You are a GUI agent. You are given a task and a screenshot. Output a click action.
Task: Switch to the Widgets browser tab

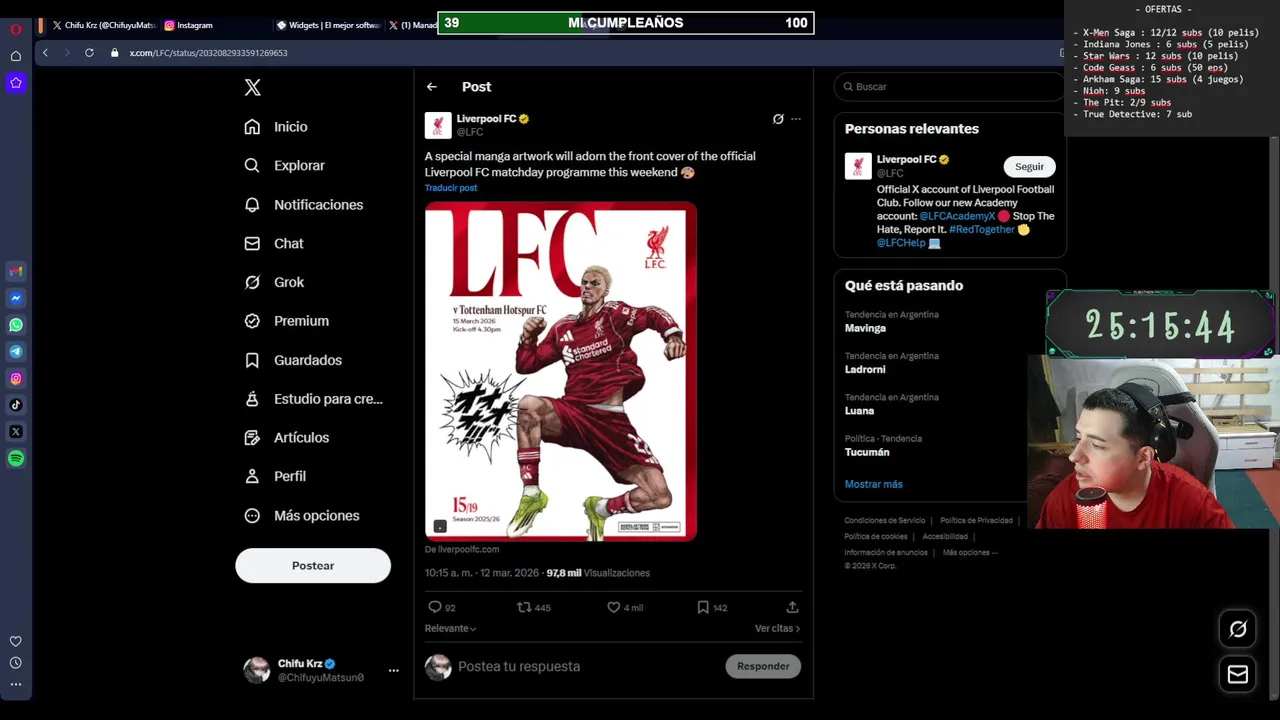pyautogui.click(x=327, y=25)
